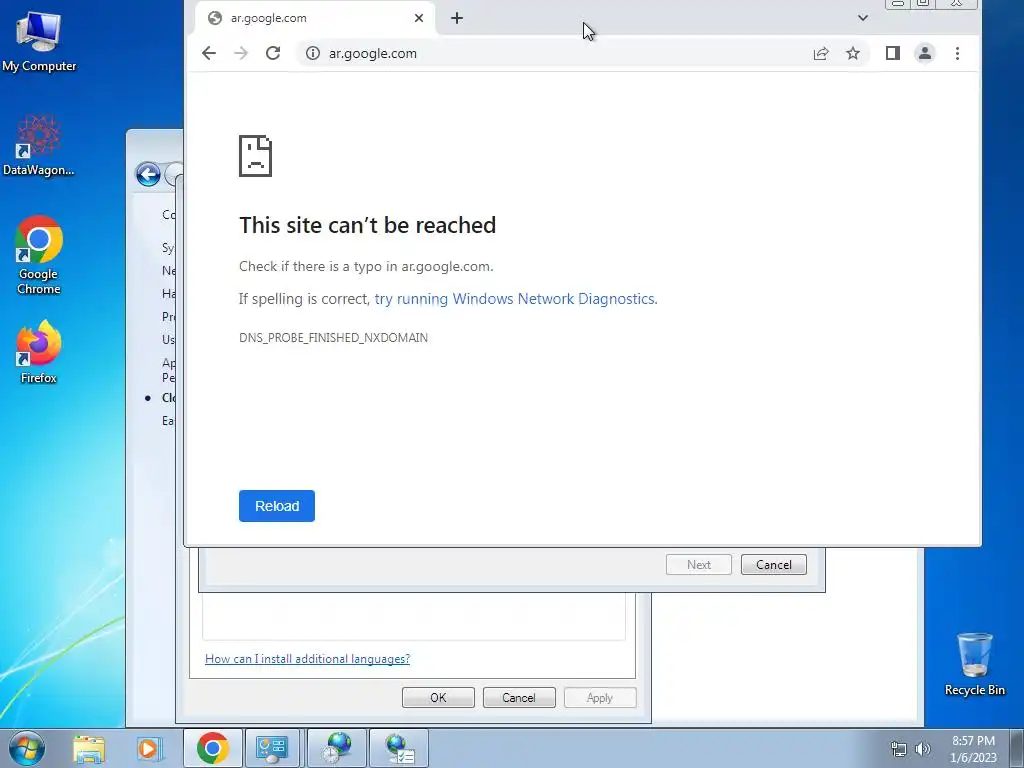Open a new Chrome tab
This screenshot has height=768, width=1024.
(457, 18)
